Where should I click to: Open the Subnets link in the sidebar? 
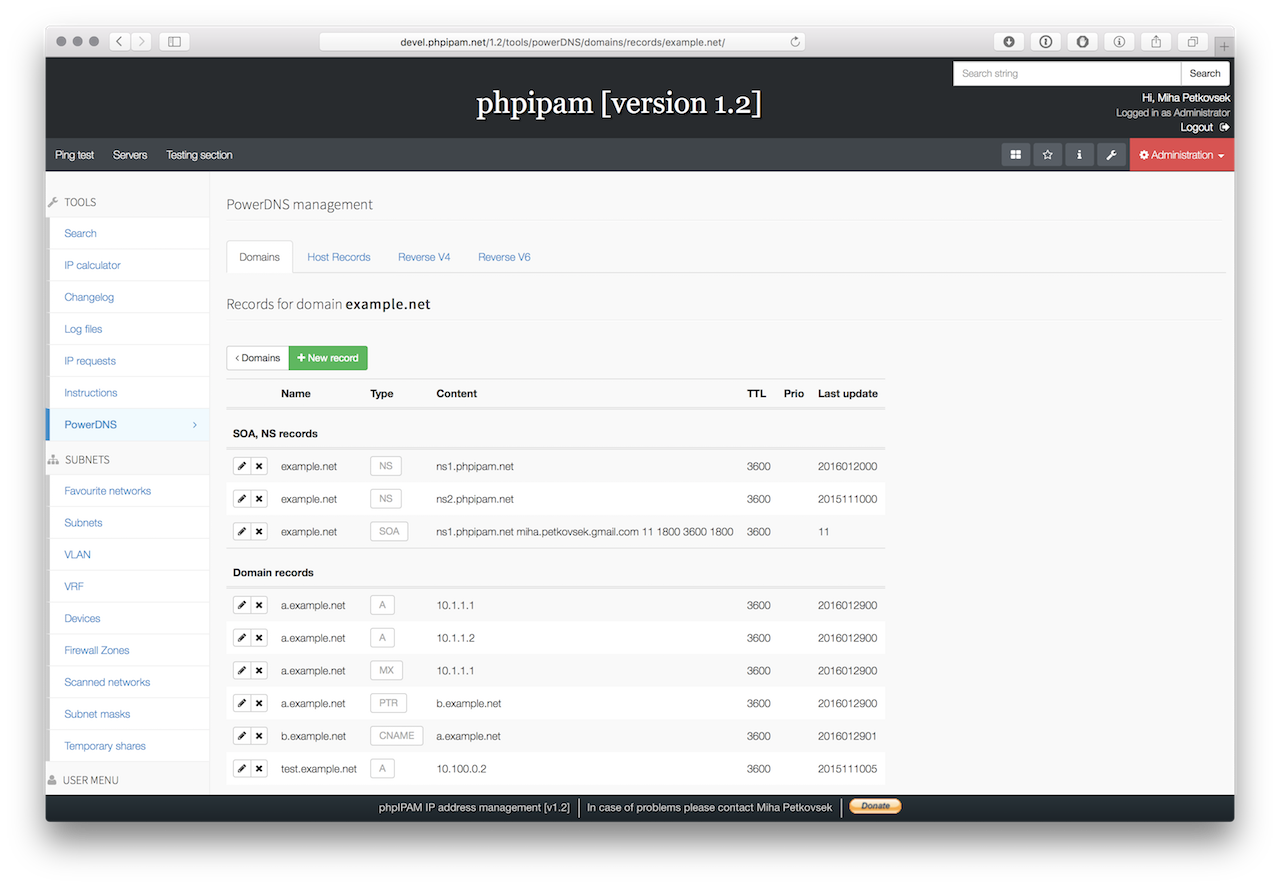(x=83, y=522)
